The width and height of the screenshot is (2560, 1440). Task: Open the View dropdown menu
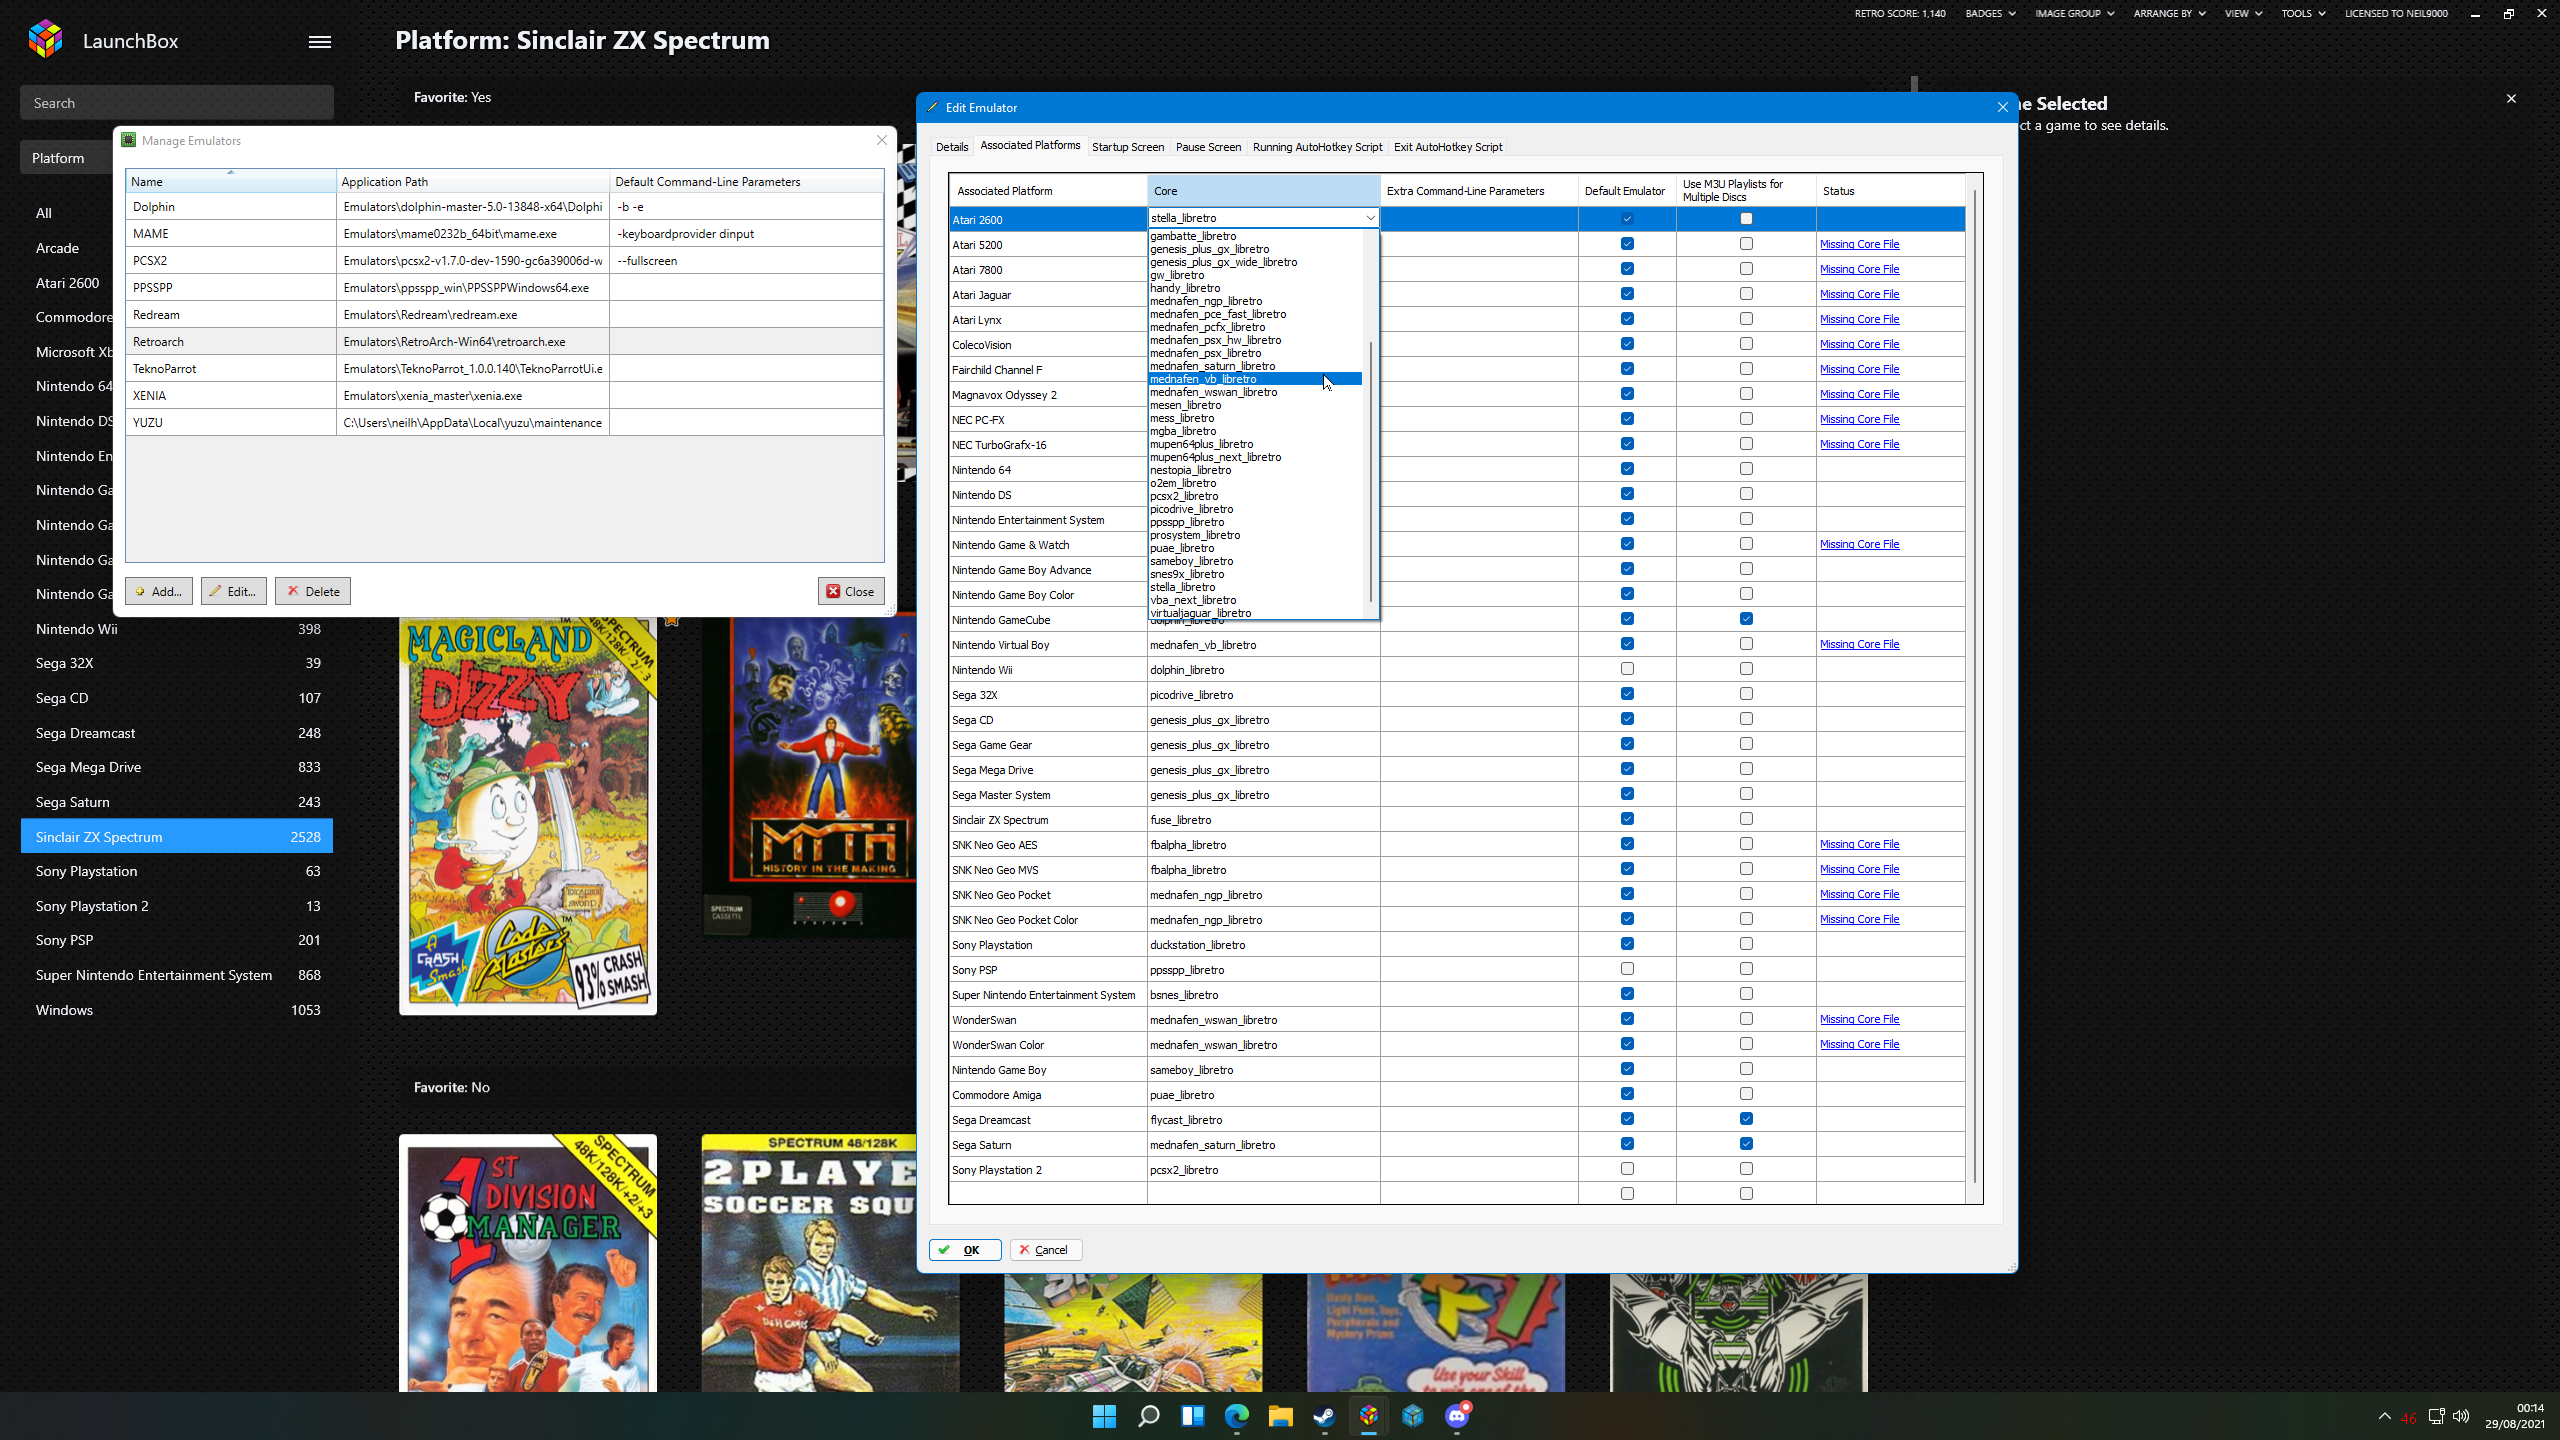pos(2243,13)
